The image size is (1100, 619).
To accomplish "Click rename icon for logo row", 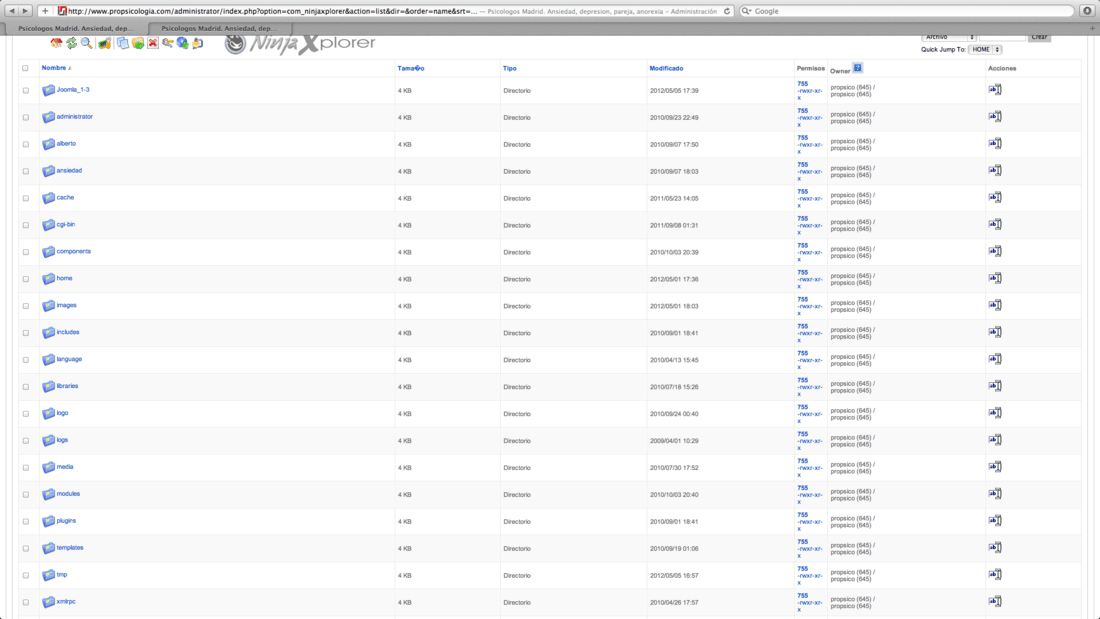I will click(995, 413).
